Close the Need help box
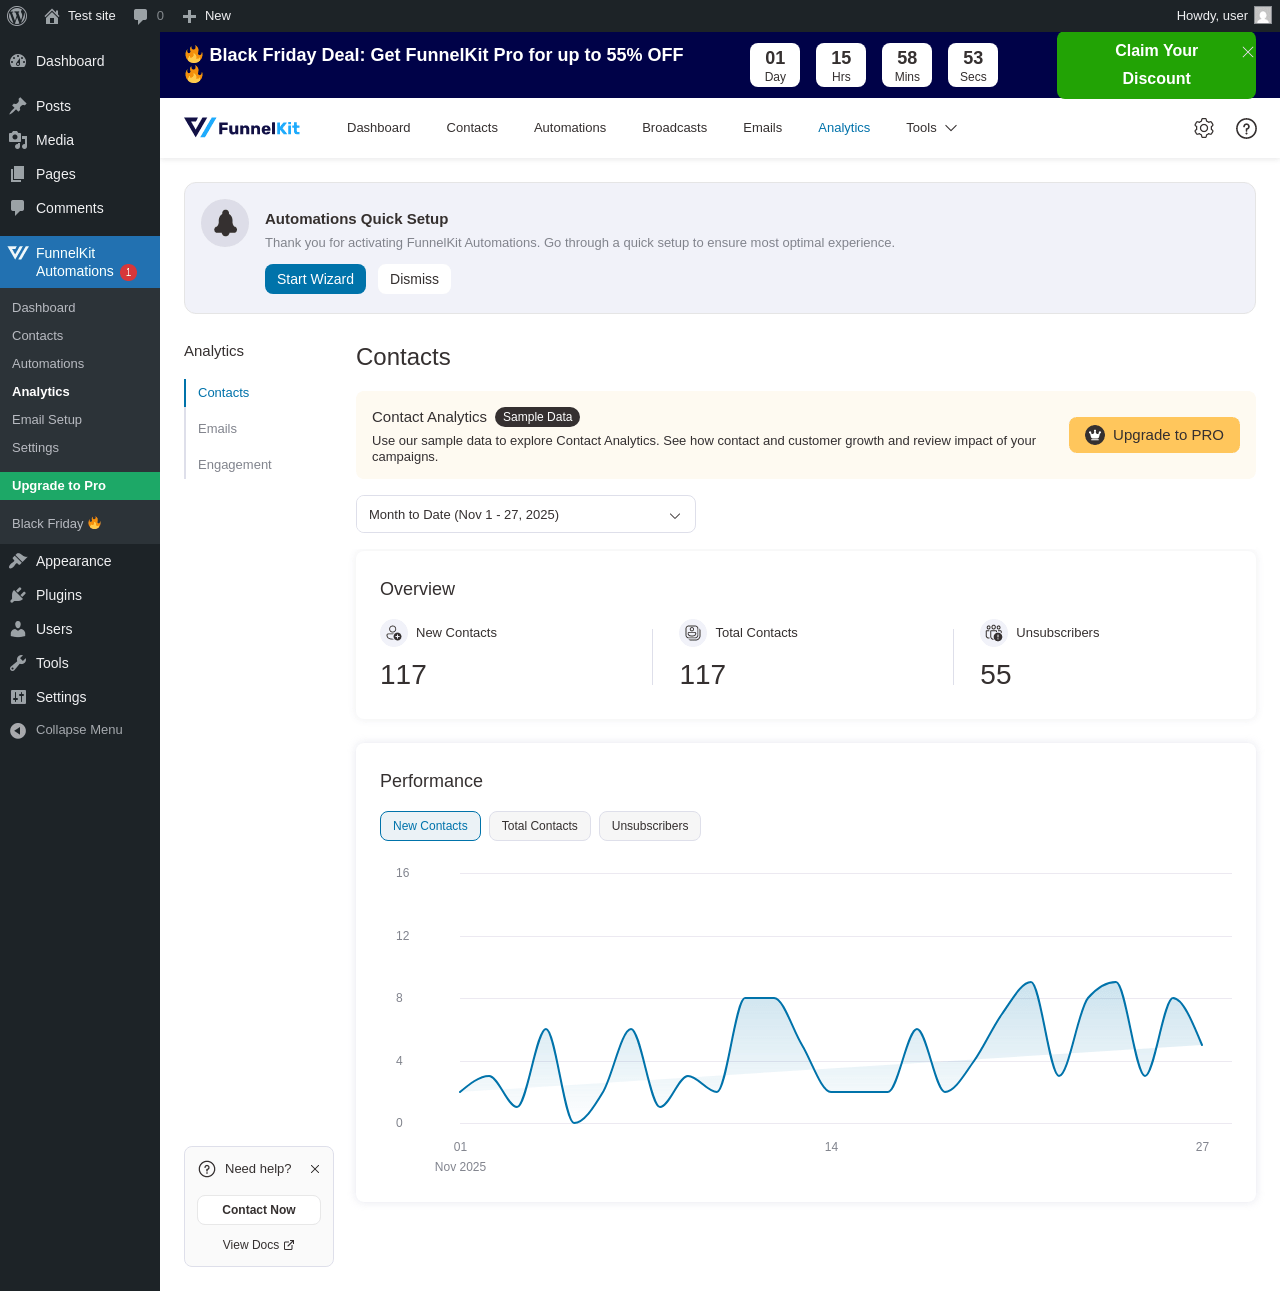The image size is (1280, 1291). pyautogui.click(x=315, y=1169)
